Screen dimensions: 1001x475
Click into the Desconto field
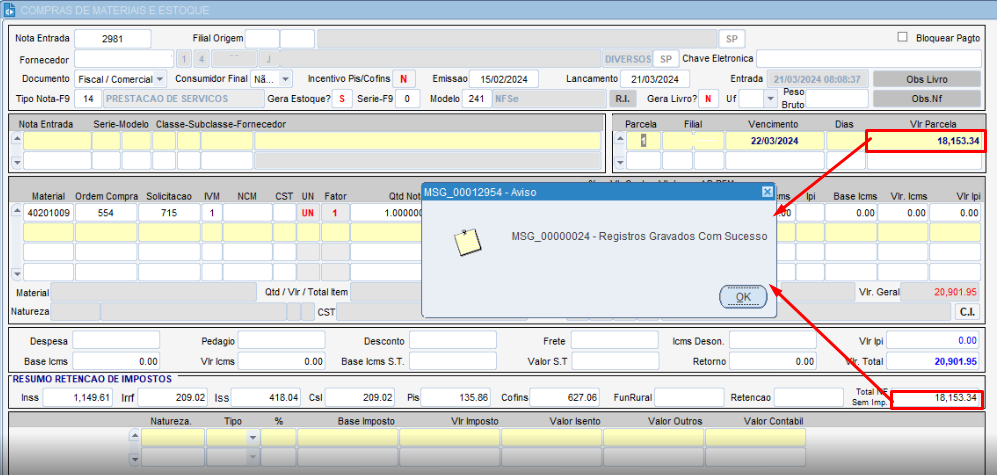[x=453, y=341]
